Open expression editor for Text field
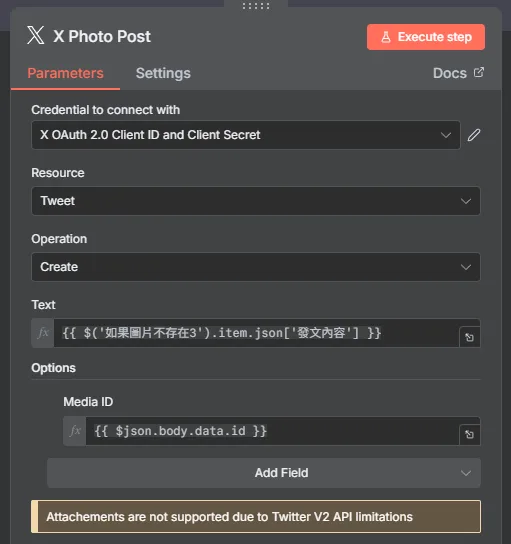This screenshot has width=511, height=544. 469,337
